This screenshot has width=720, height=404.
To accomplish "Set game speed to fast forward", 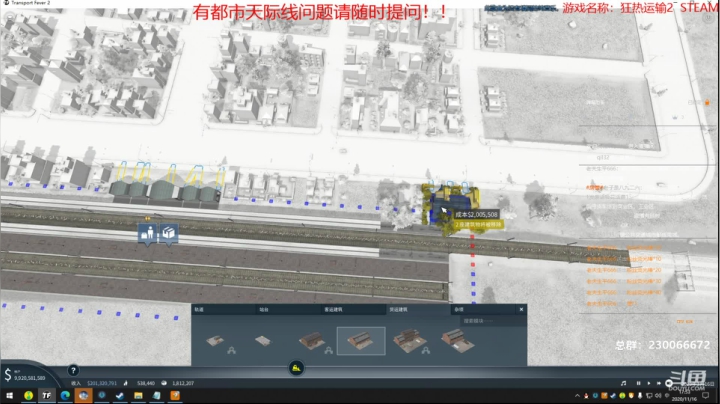I will (658, 383).
